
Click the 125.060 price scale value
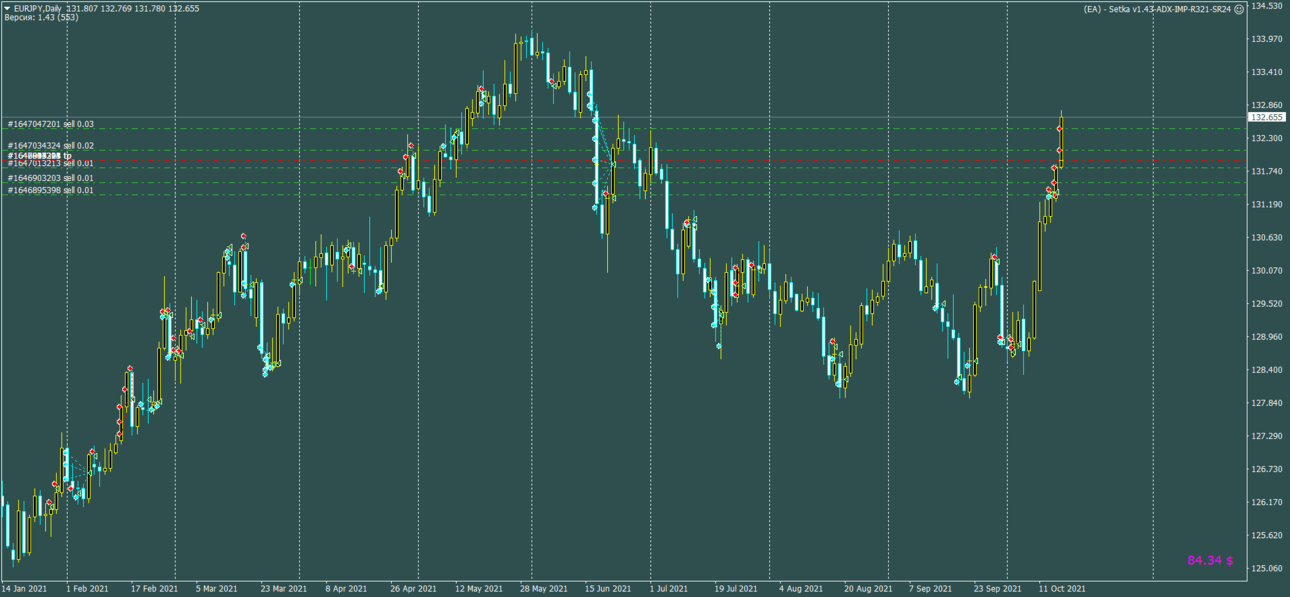click(1266, 568)
